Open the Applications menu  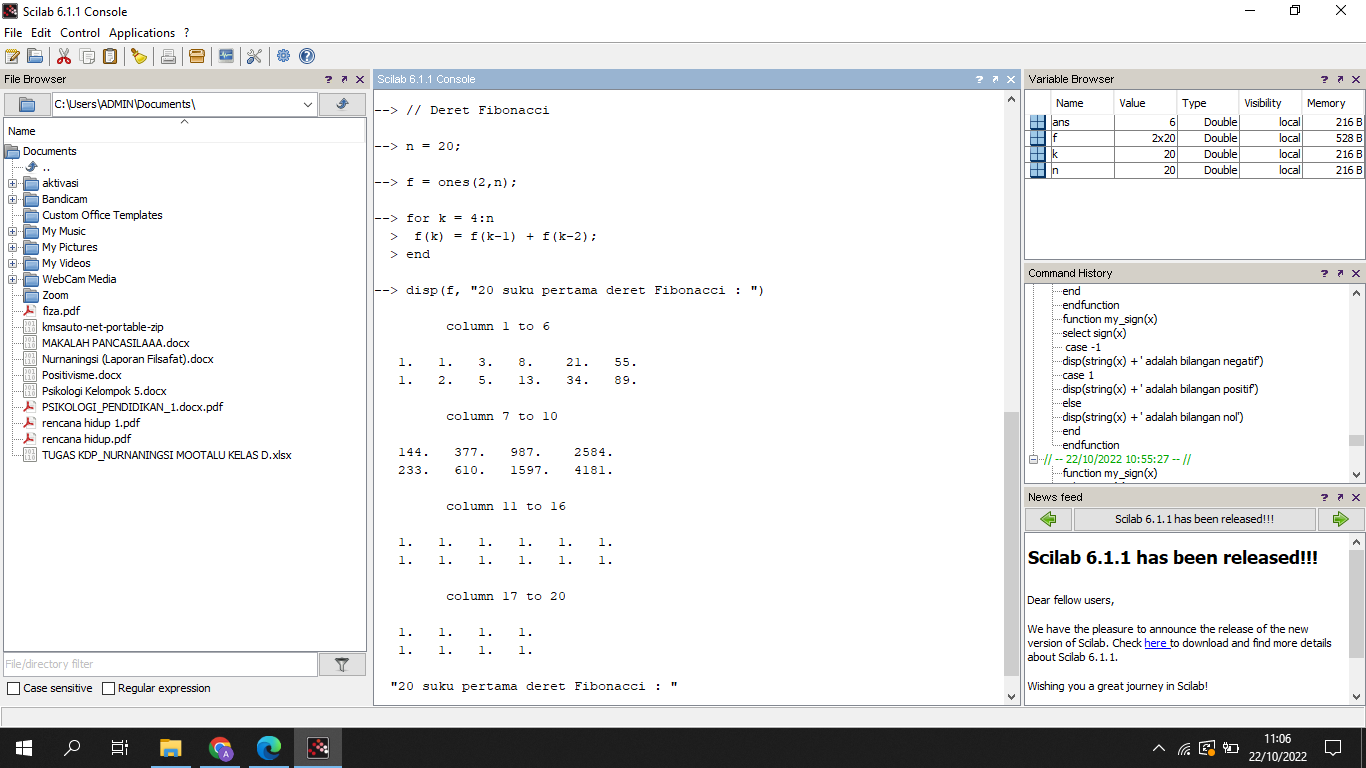pos(142,33)
